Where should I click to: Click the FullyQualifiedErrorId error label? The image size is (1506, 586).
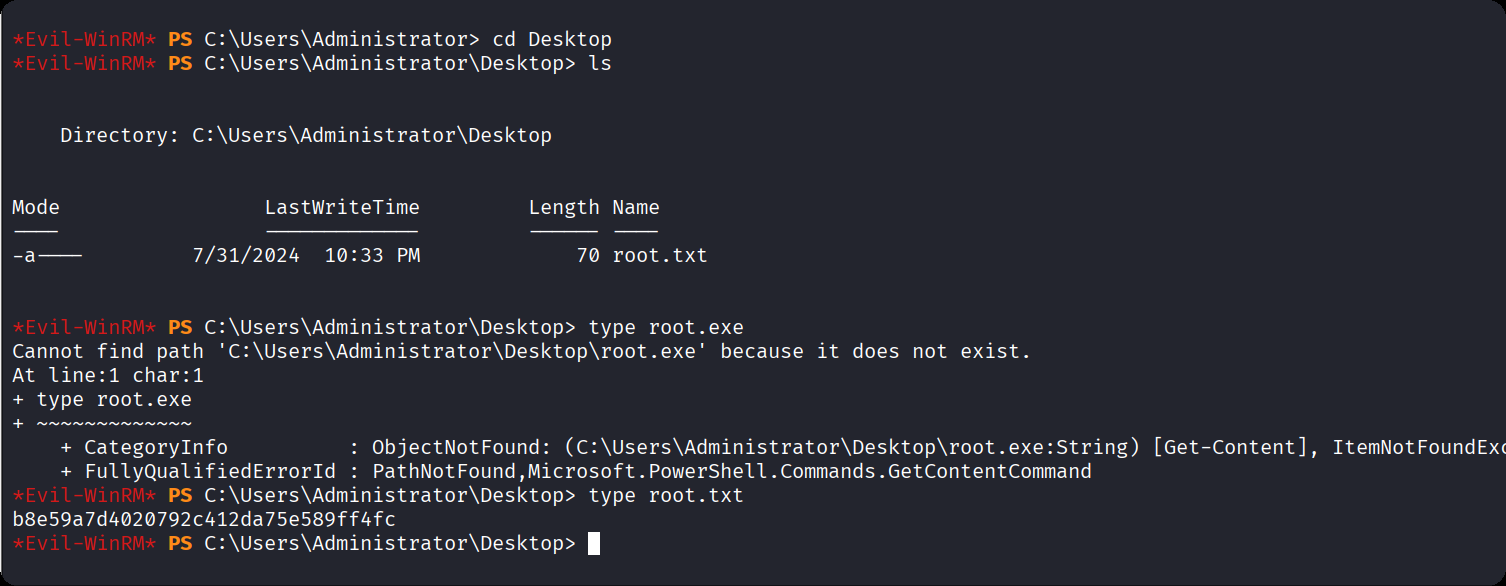[210, 471]
